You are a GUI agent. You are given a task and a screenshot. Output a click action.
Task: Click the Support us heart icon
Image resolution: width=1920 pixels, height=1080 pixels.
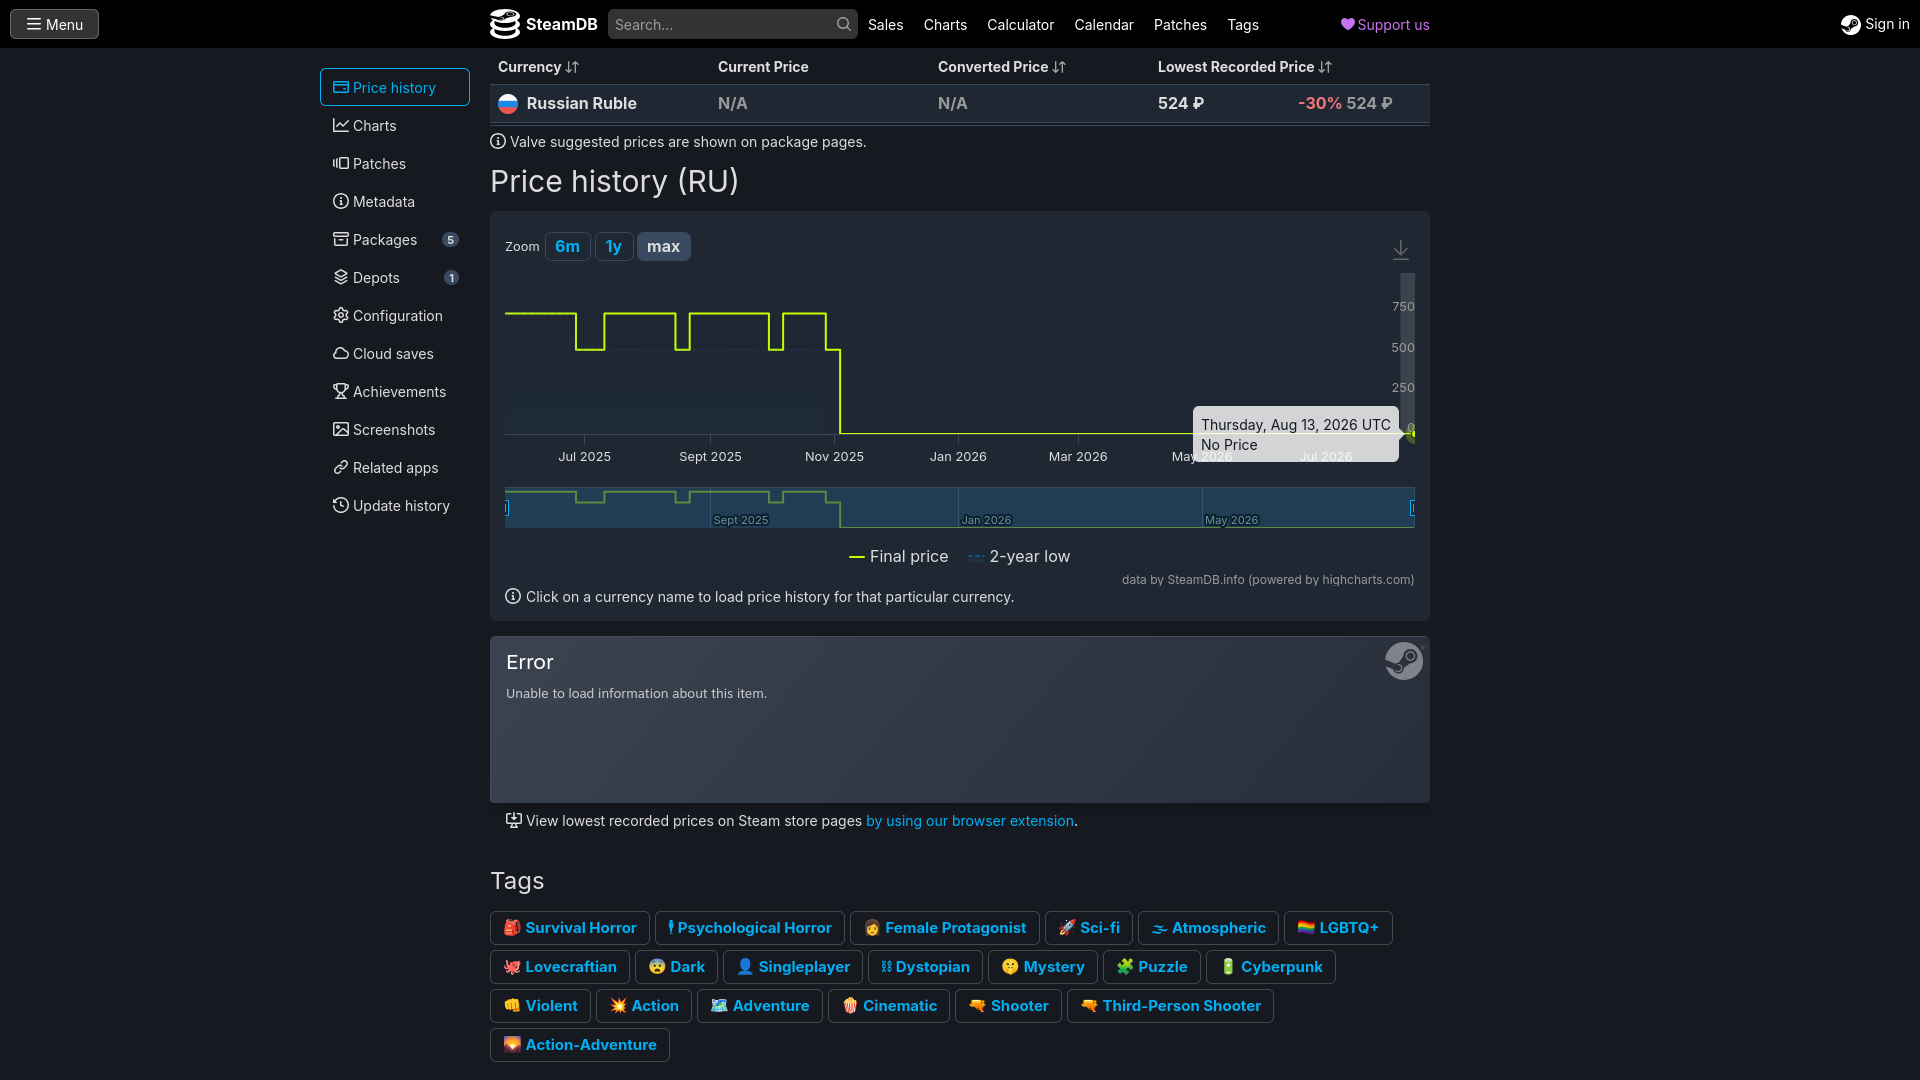(x=1348, y=24)
